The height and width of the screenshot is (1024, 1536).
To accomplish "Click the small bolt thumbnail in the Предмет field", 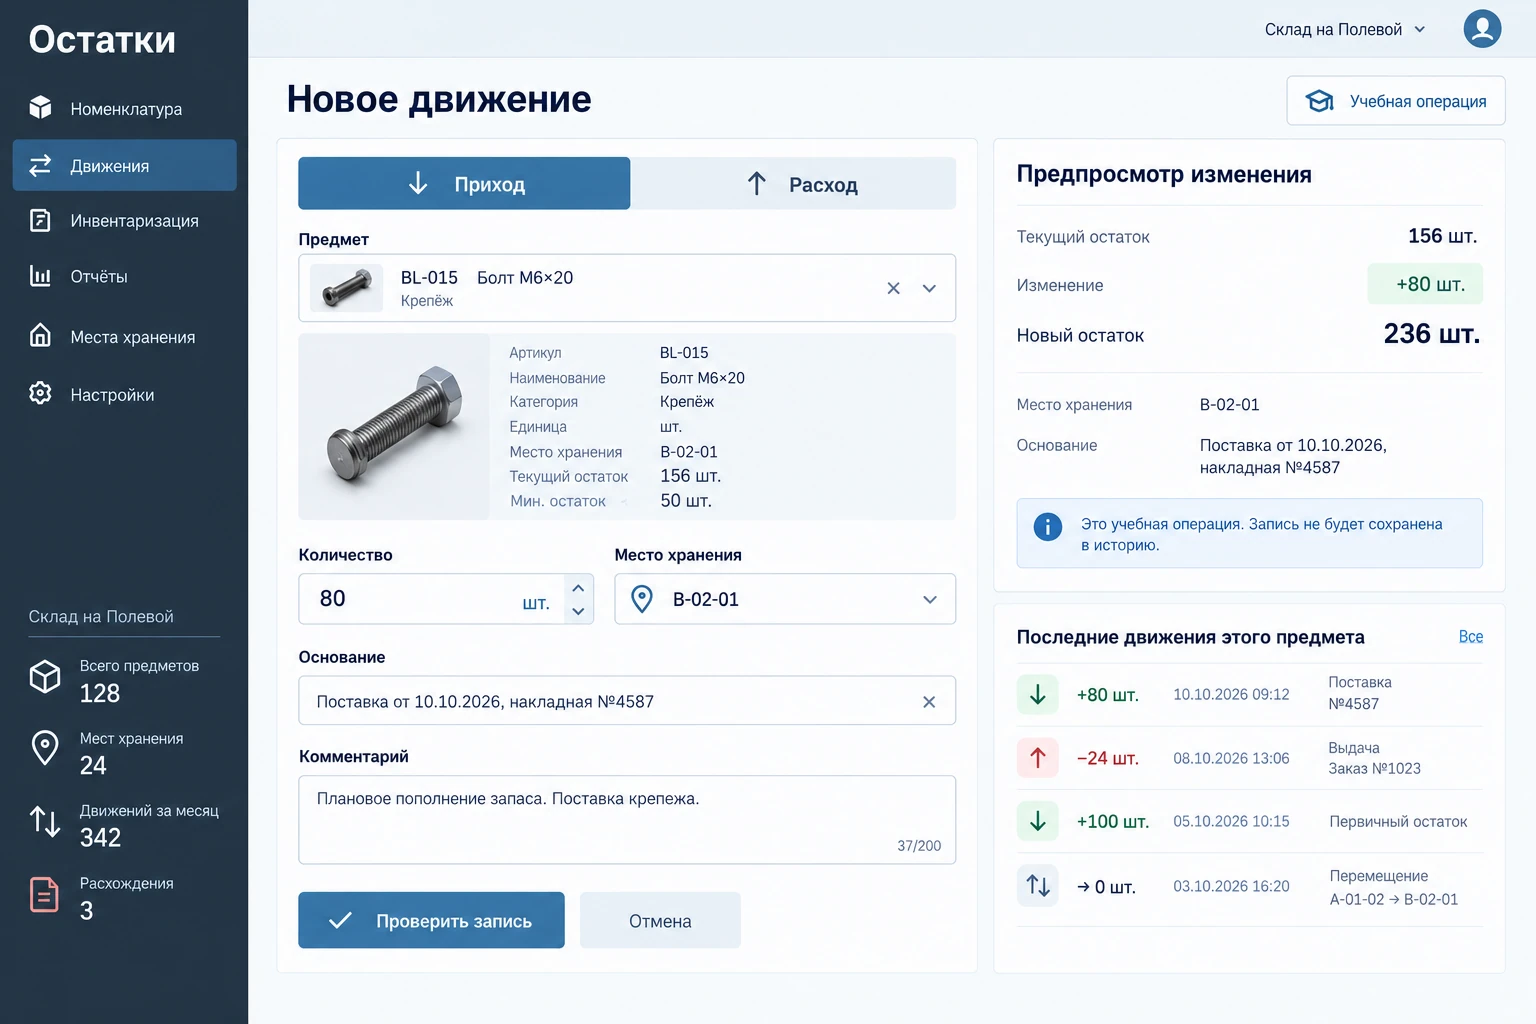I will click(346, 288).
